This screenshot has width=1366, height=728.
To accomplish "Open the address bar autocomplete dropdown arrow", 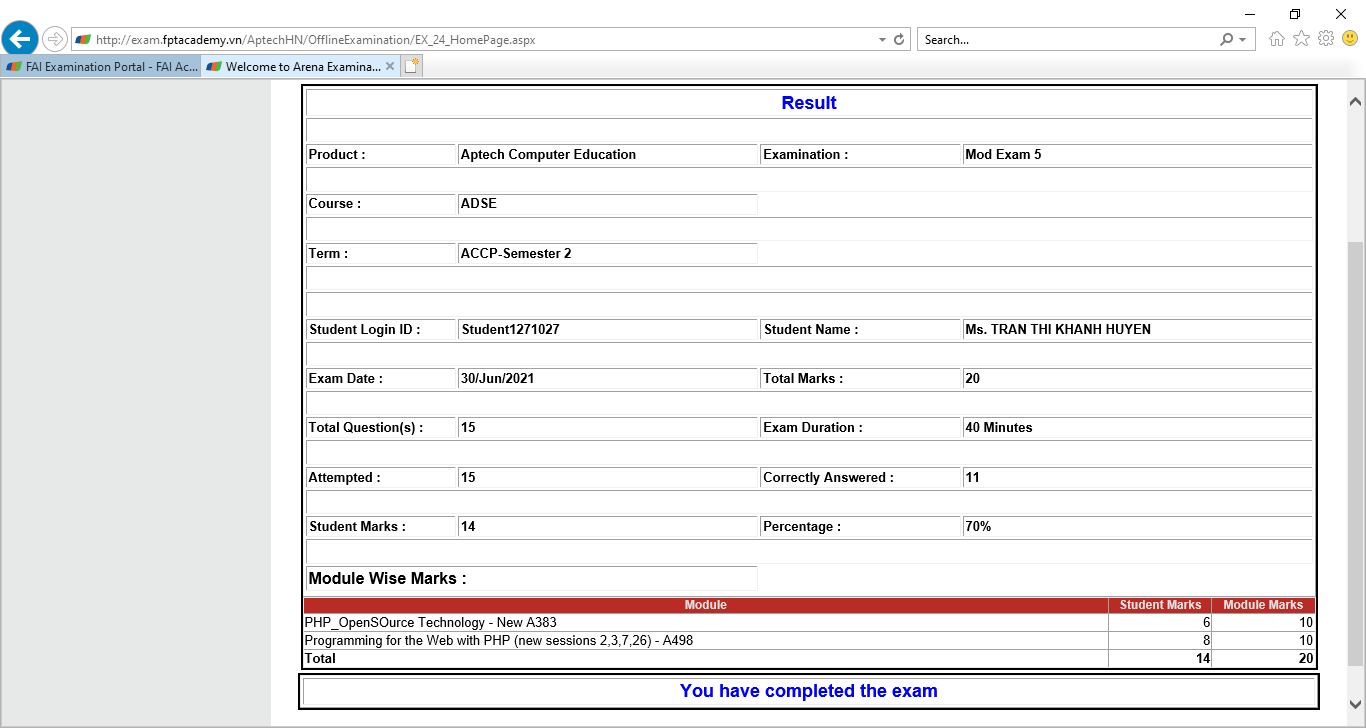I will pos(882,40).
